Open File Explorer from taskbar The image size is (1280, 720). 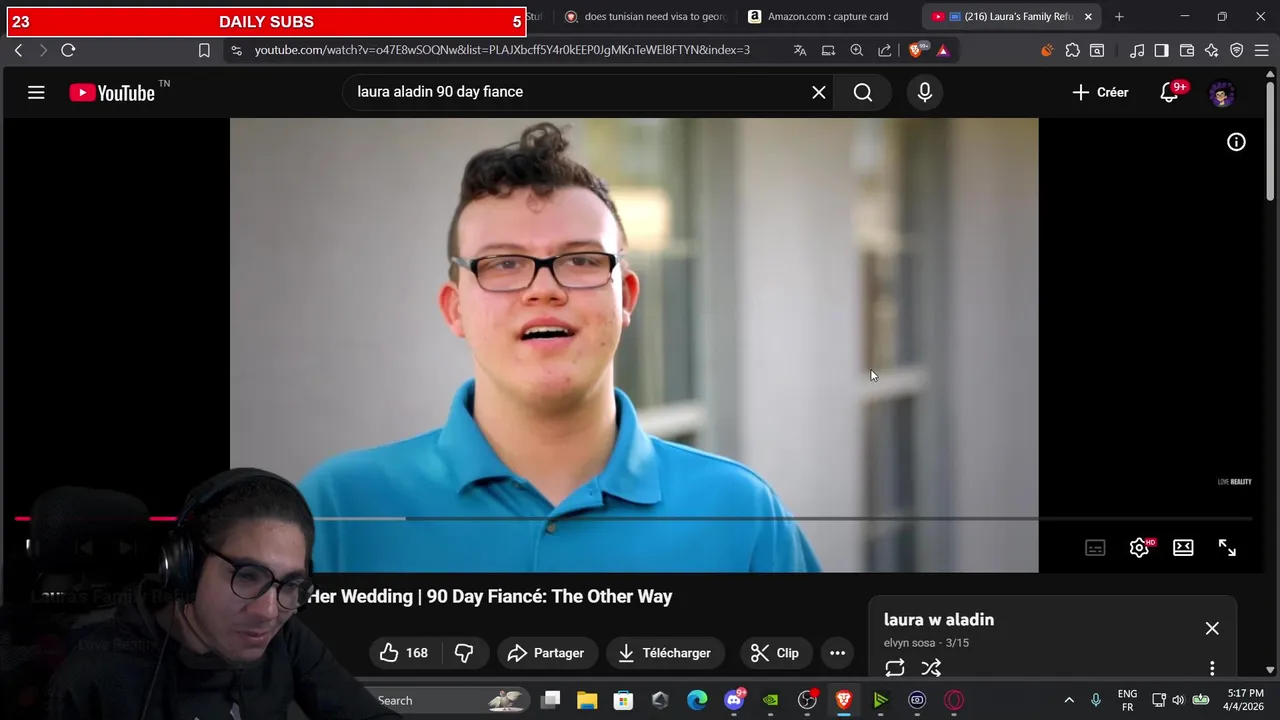[587, 700]
